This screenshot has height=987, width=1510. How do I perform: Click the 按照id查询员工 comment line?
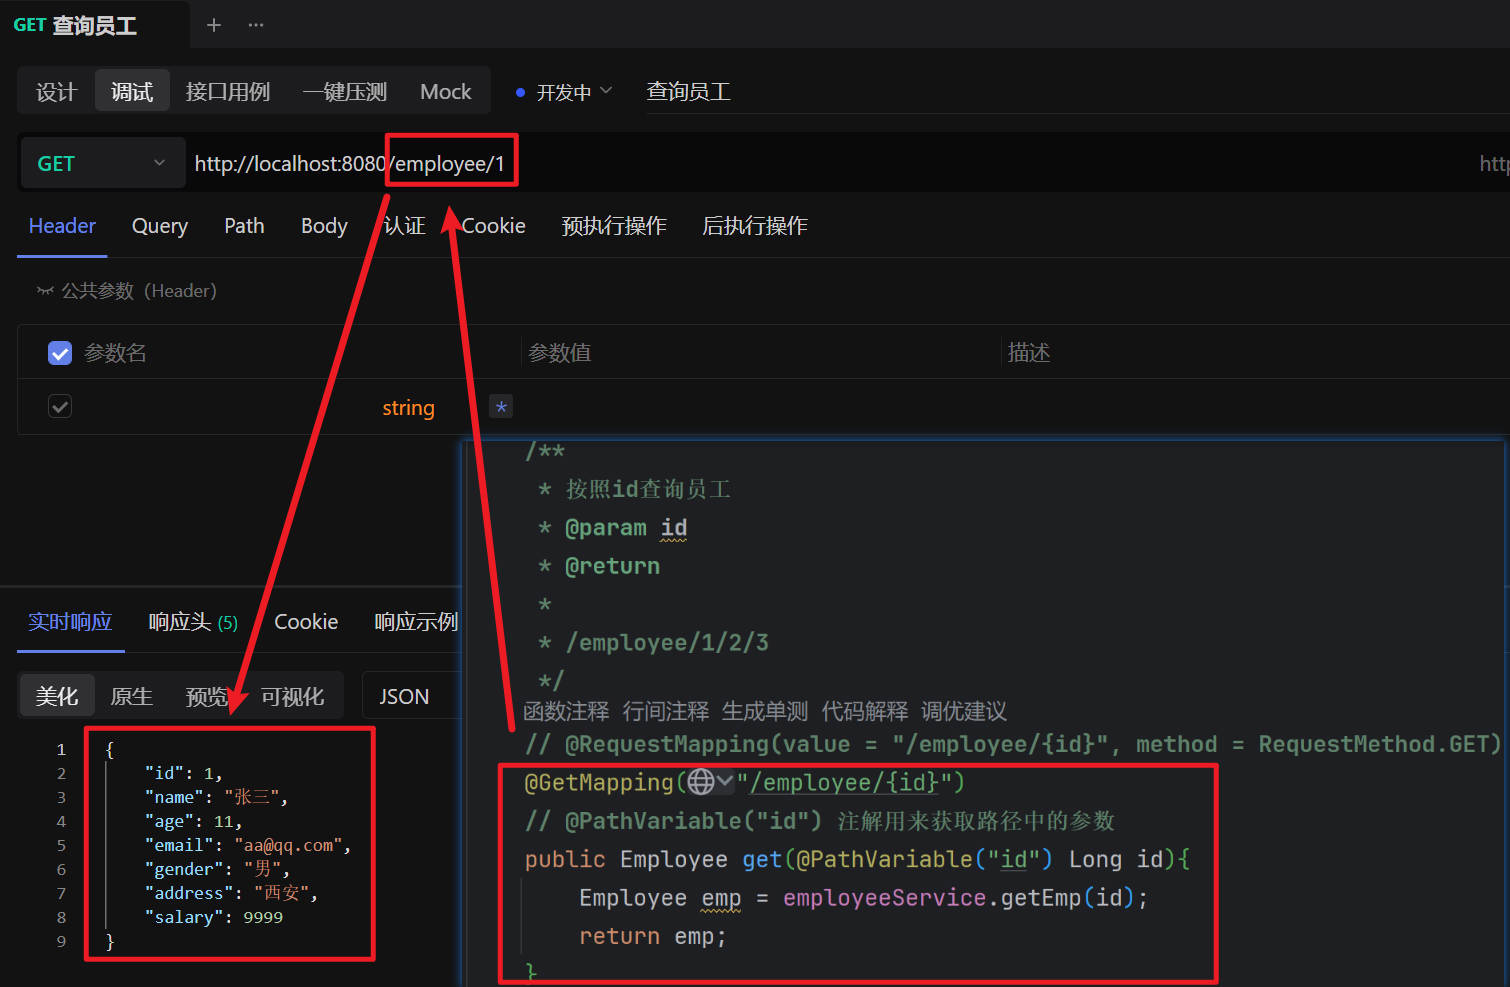[635, 489]
